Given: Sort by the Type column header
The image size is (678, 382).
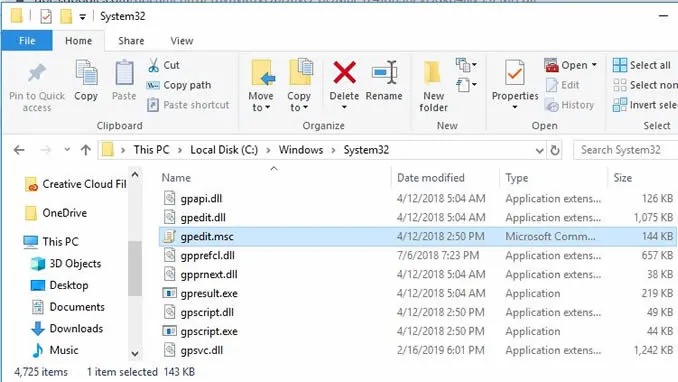Looking at the screenshot, I should tap(517, 178).
